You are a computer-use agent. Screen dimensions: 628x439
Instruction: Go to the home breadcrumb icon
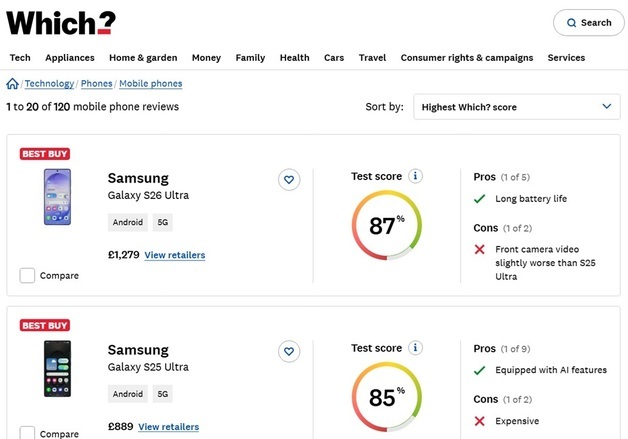coord(13,84)
